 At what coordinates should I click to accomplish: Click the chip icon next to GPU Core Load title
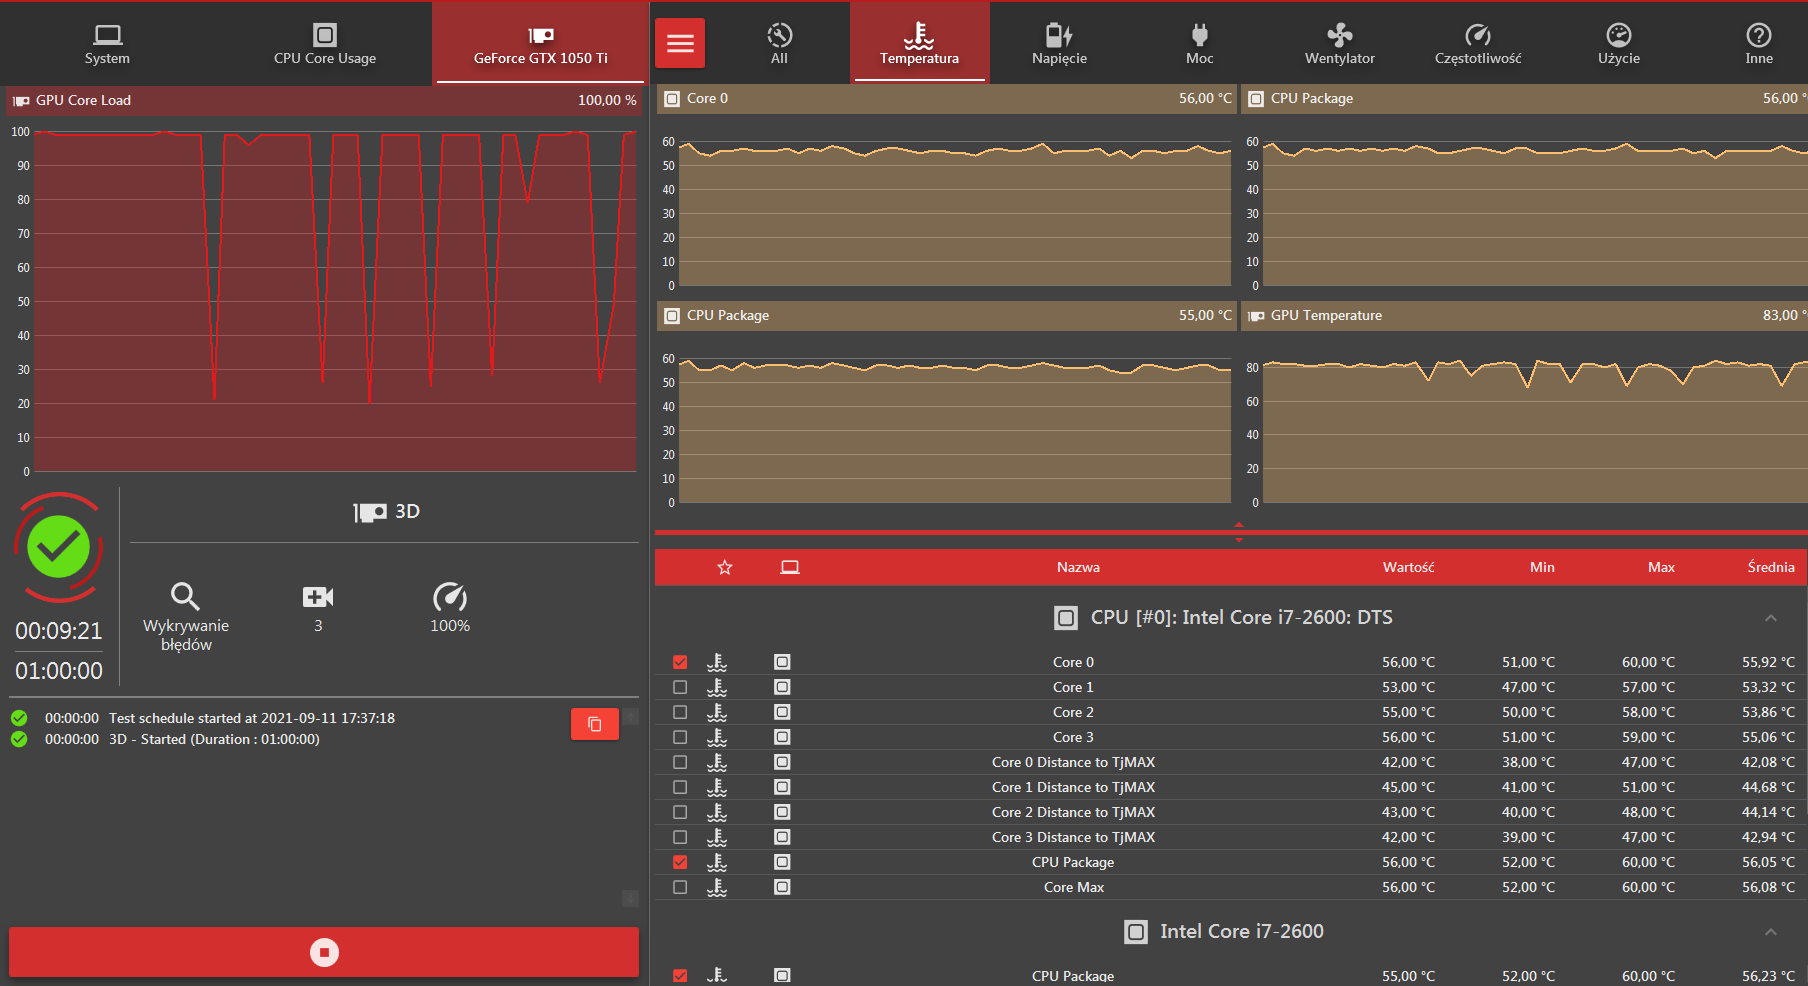coord(21,101)
